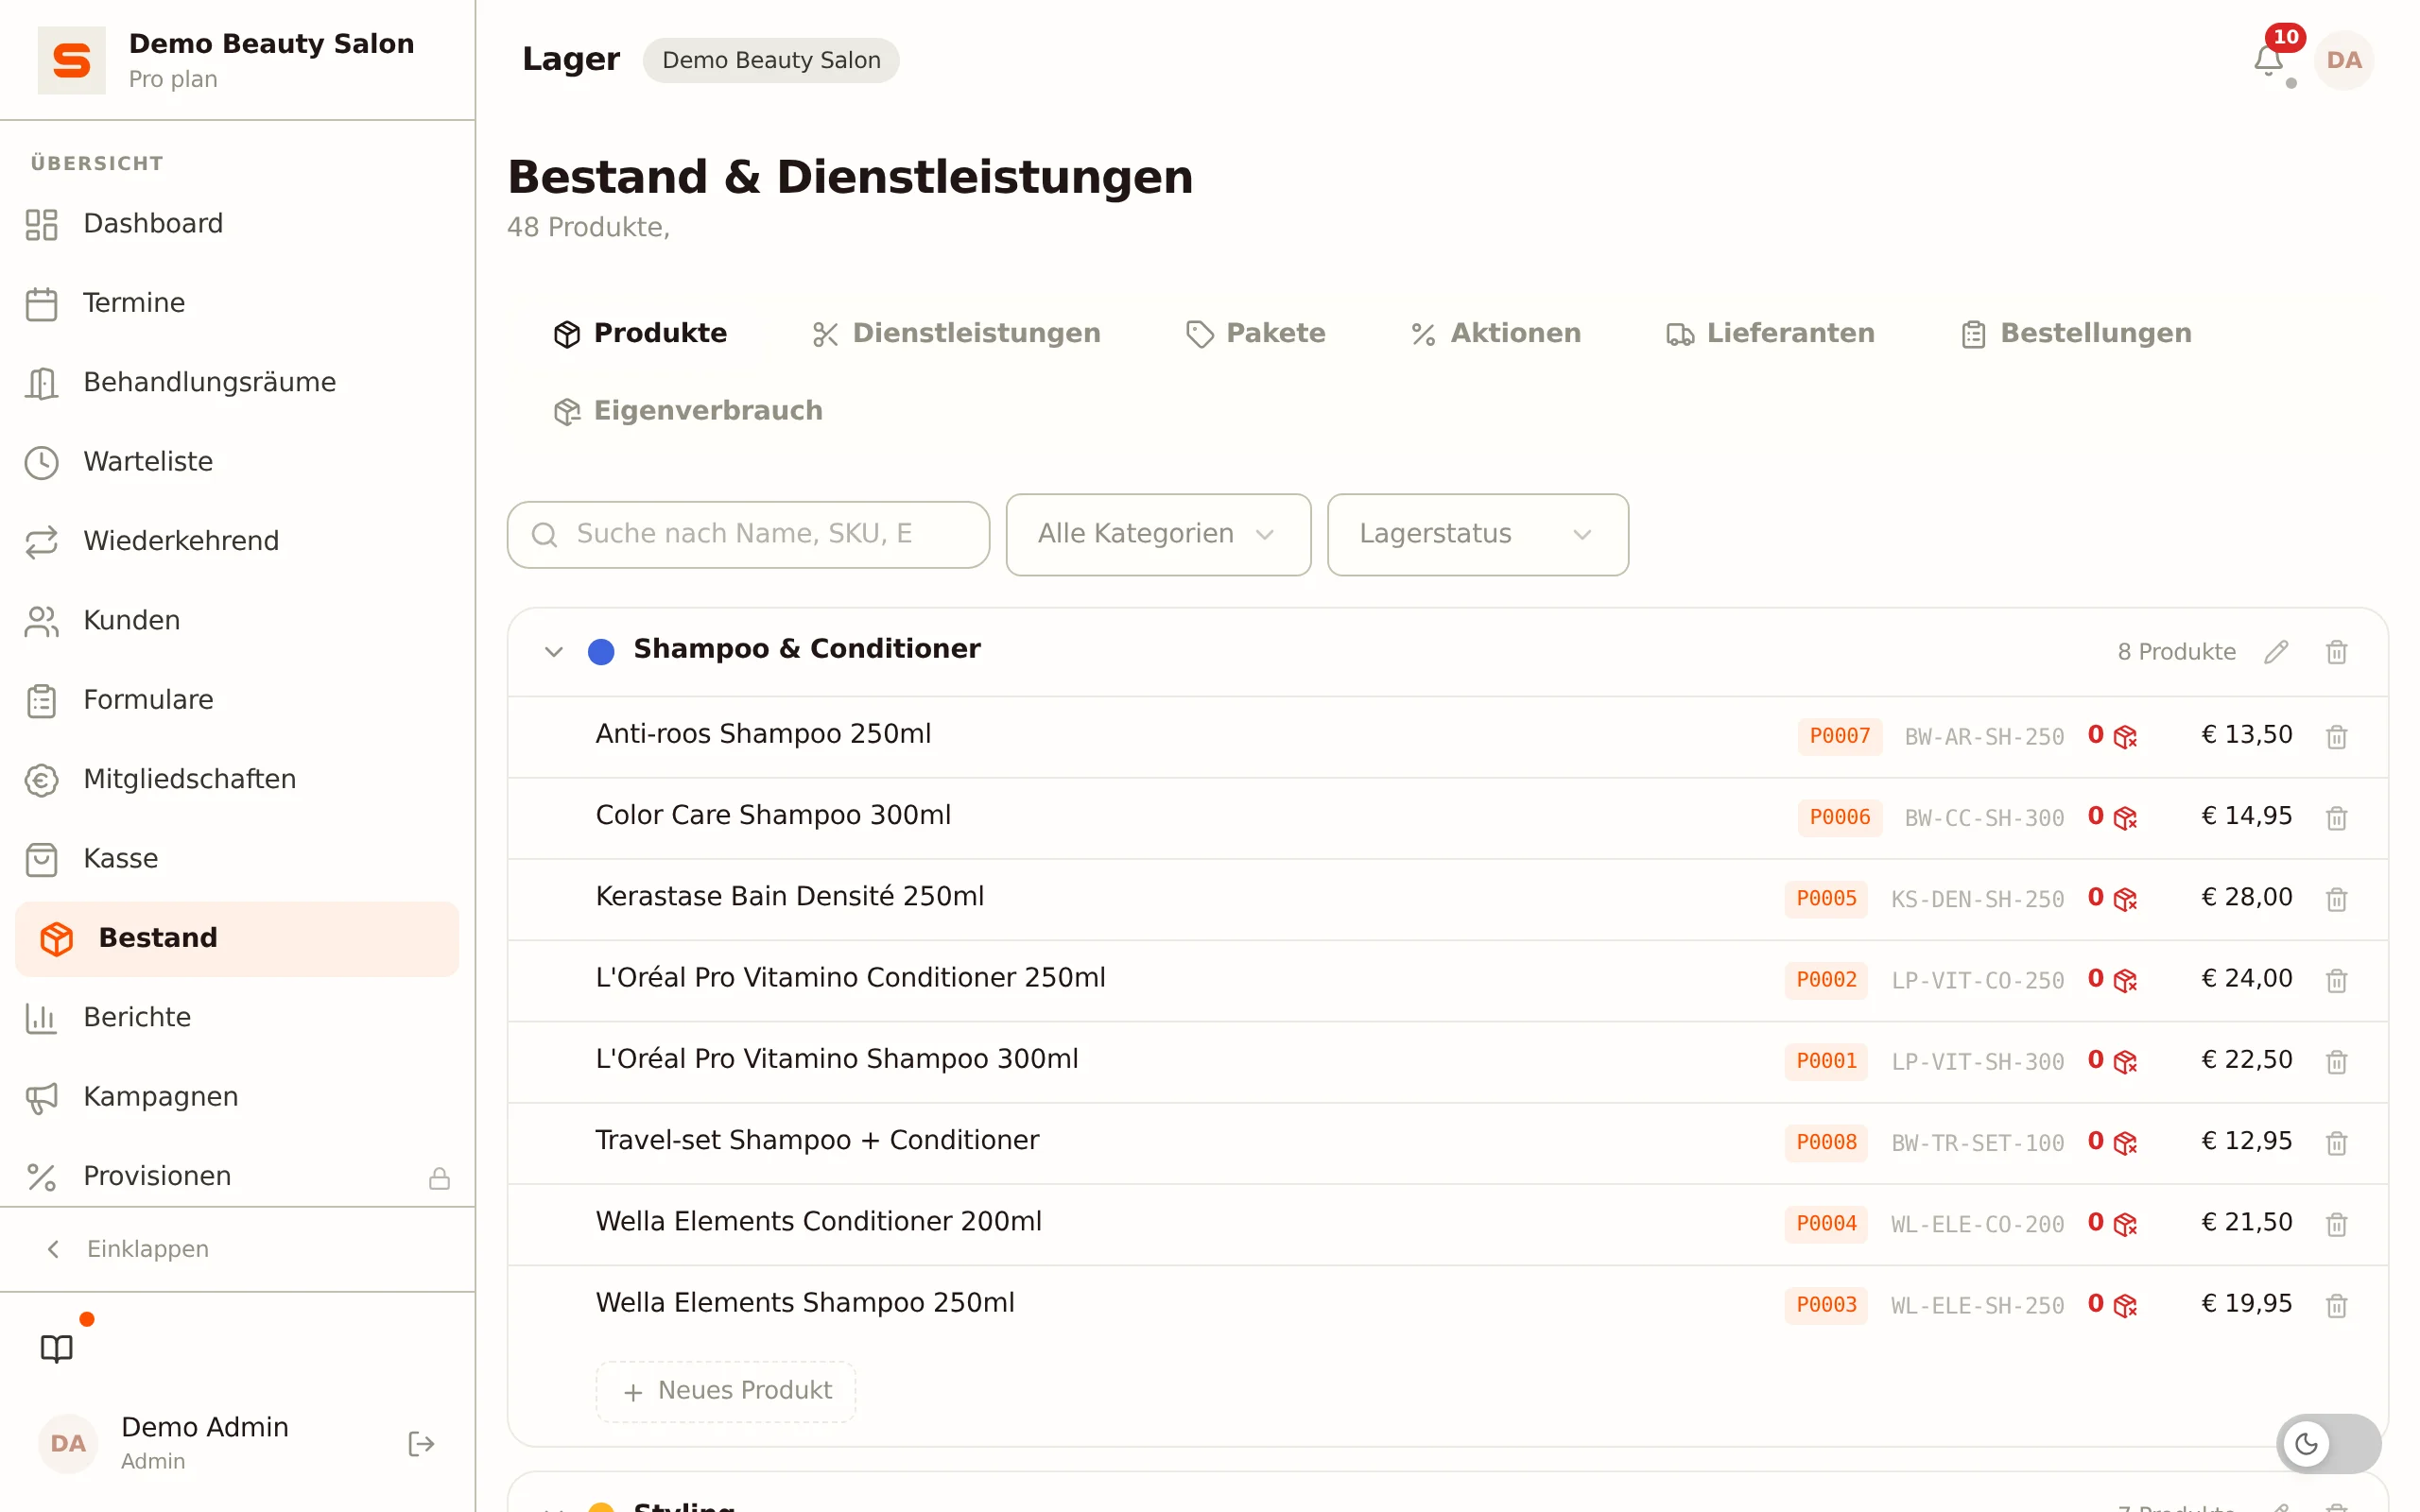
Task: Open Wiederkehrend in sidebar
Action: [237, 541]
